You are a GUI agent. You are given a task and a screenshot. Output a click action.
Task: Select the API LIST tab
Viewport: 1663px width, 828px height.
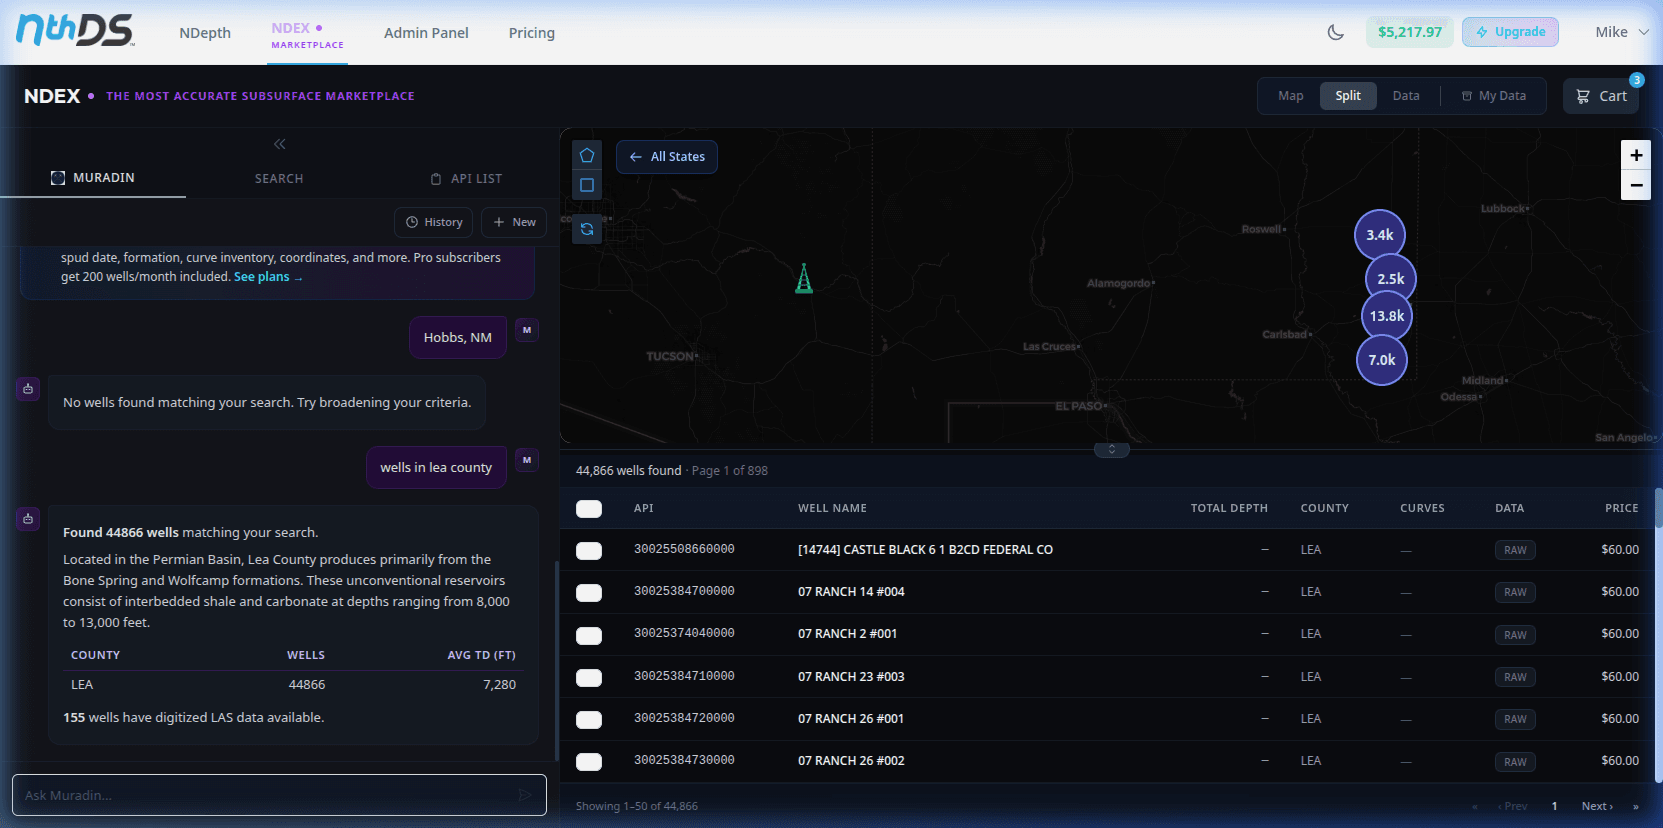pyautogui.click(x=466, y=178)
